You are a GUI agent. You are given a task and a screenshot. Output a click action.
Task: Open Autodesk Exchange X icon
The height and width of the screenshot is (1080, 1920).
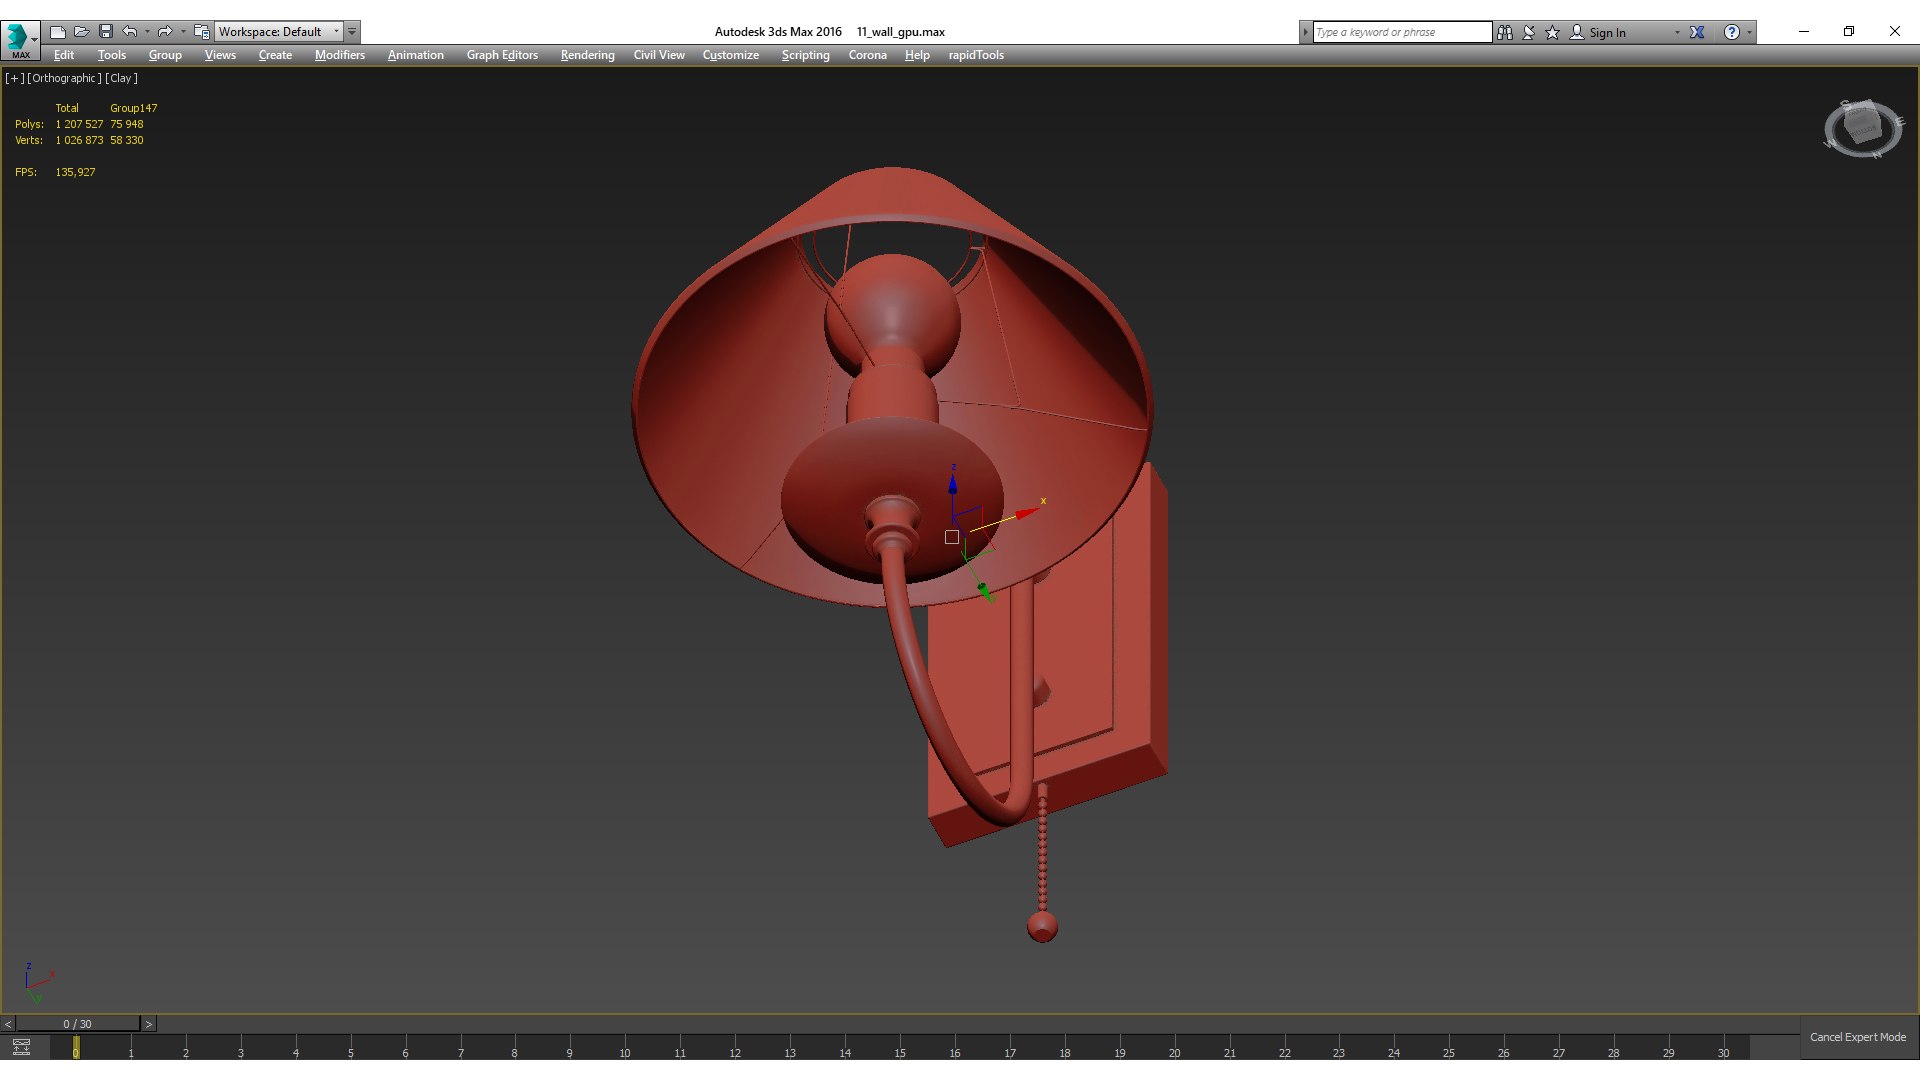coord(1697,32)
